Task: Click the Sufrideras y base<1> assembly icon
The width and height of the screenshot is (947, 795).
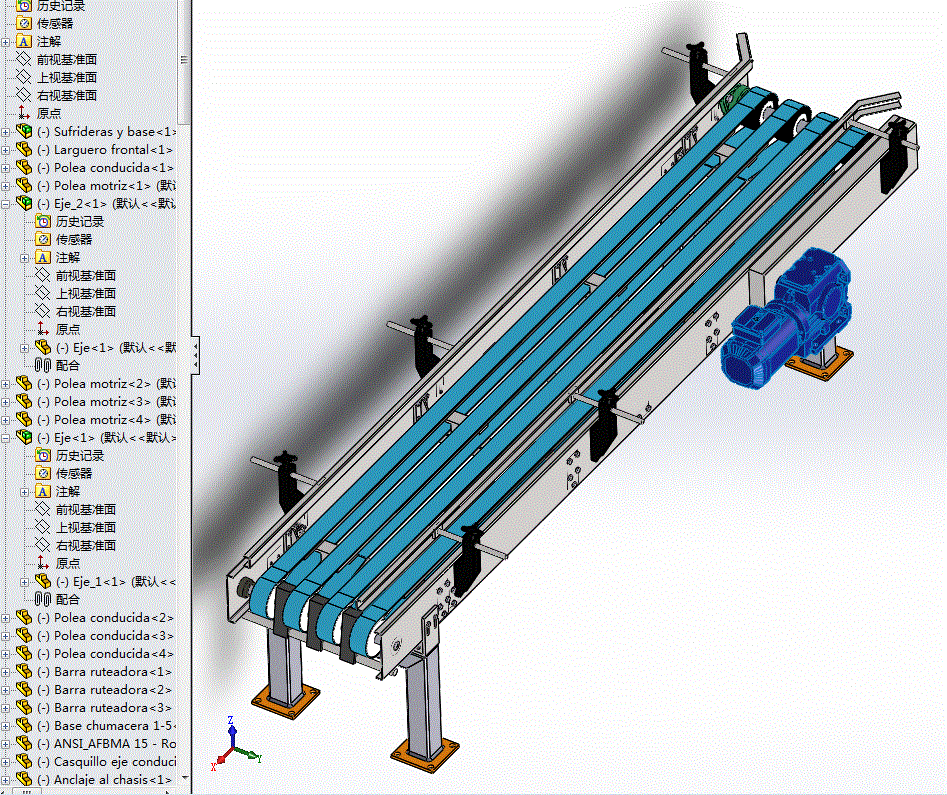Action: 24,131
